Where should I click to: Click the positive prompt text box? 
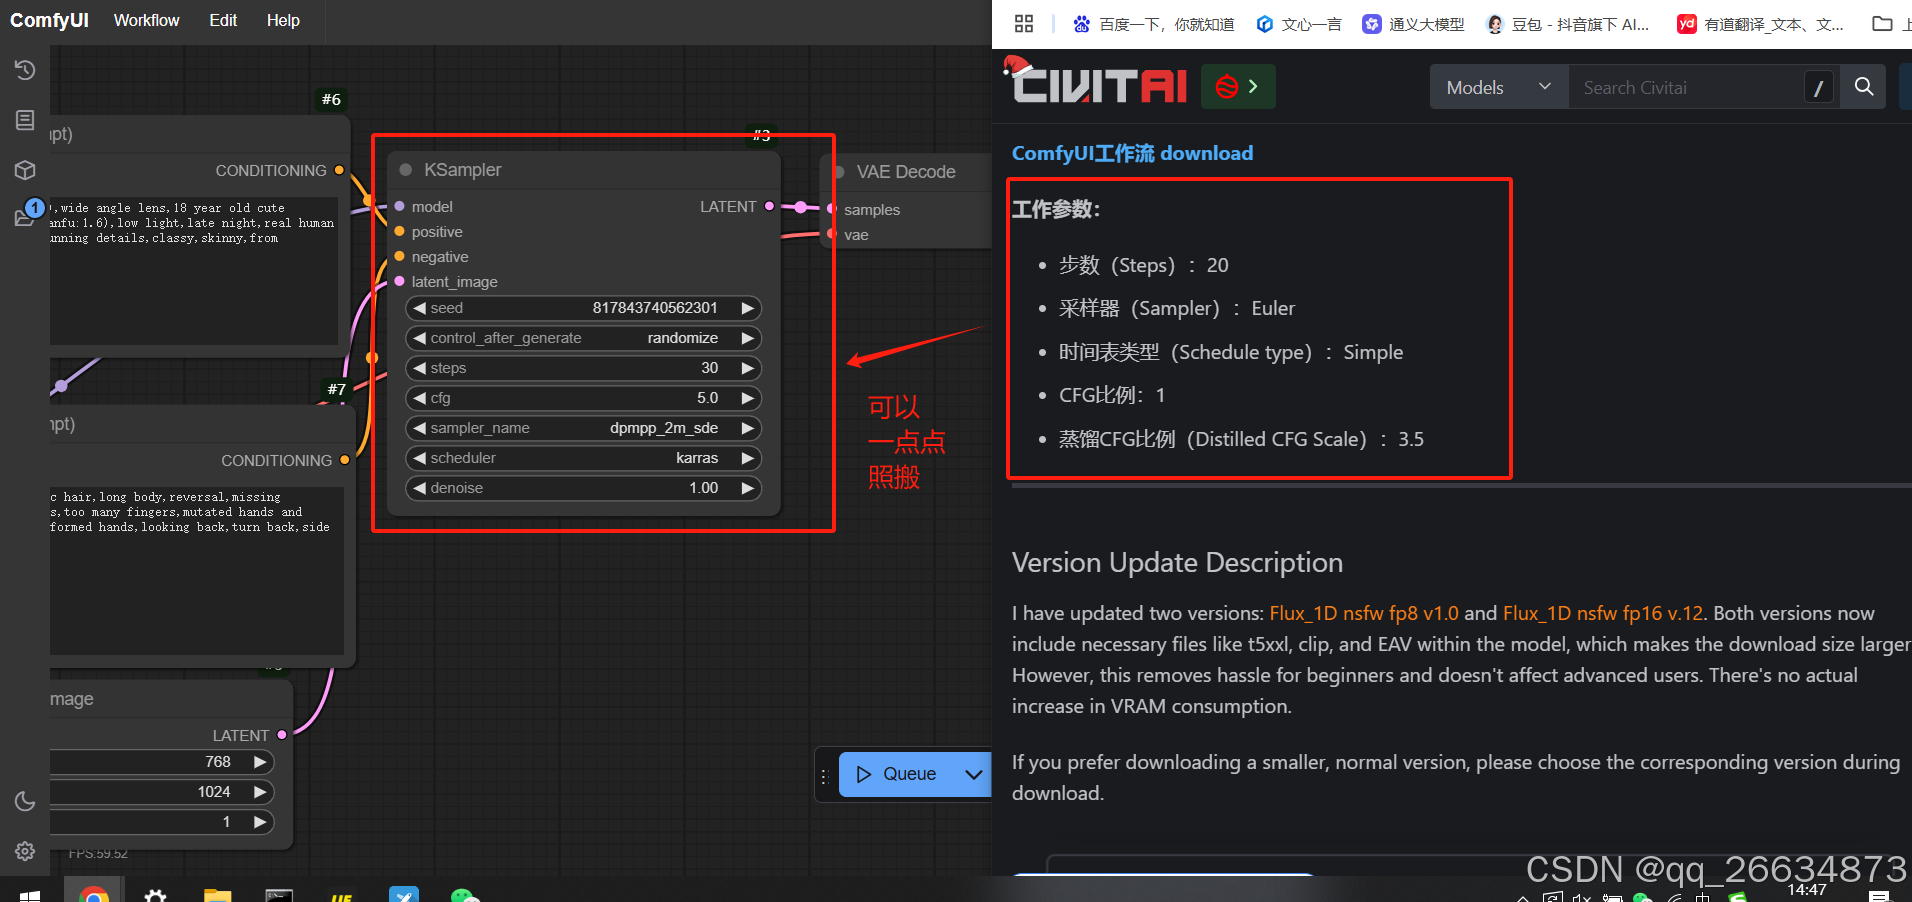coord(194,271)
